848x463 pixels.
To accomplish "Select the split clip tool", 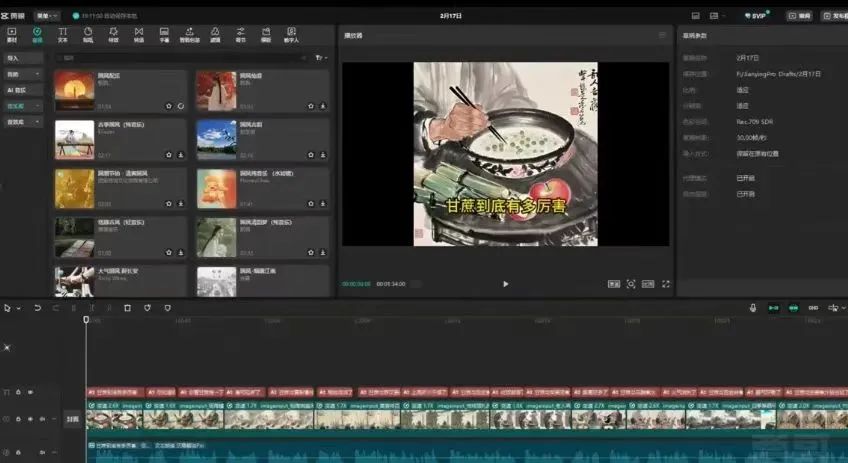I will (74, 308).
